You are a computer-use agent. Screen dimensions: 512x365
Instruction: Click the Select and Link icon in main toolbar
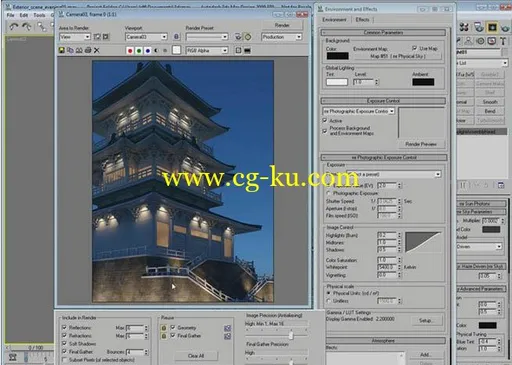(x=41, y=26)
